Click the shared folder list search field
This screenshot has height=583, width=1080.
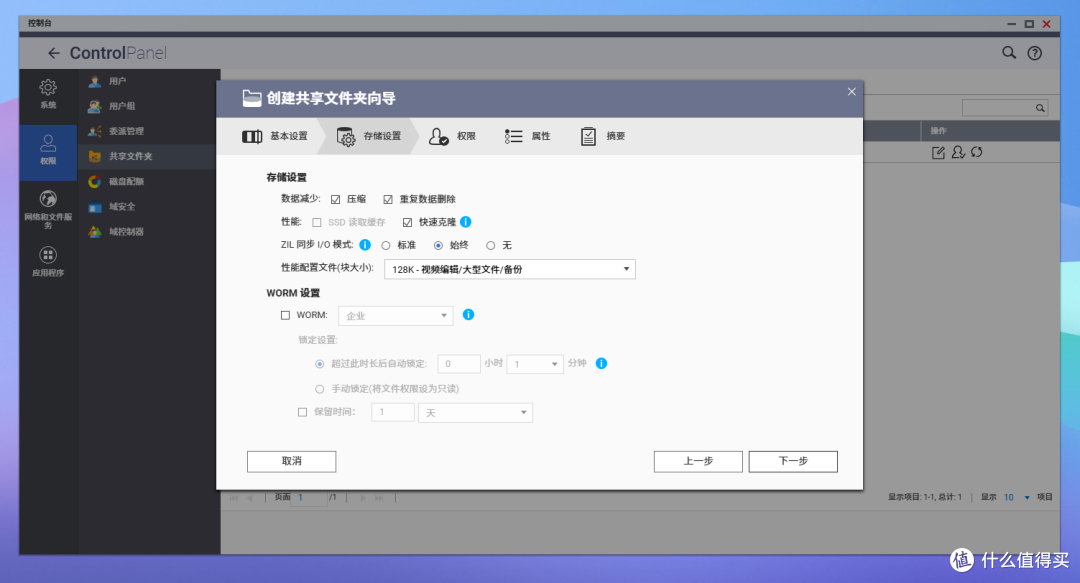[1005, 108]
